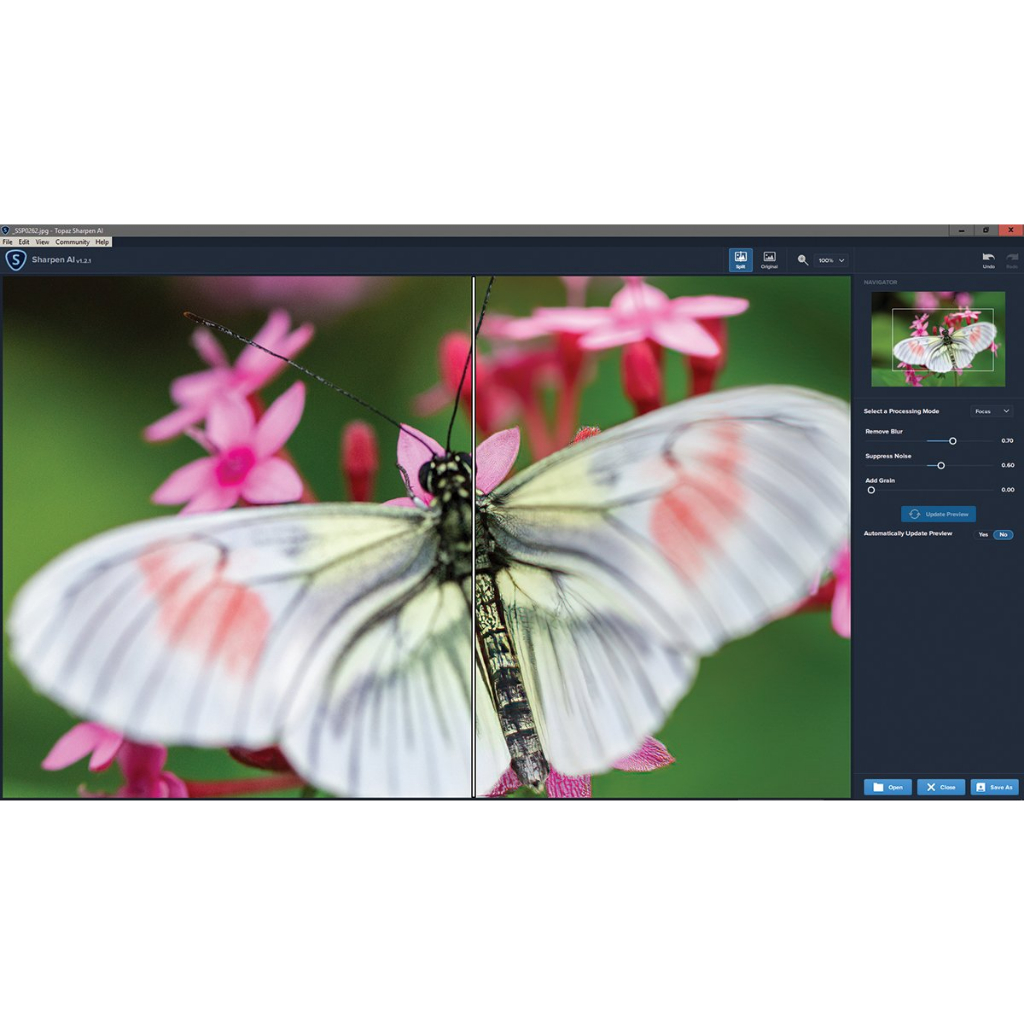Viewport: 1024px width, 1024px height.
Task: Switch to Split view mode
Action: tap(740, 259)
